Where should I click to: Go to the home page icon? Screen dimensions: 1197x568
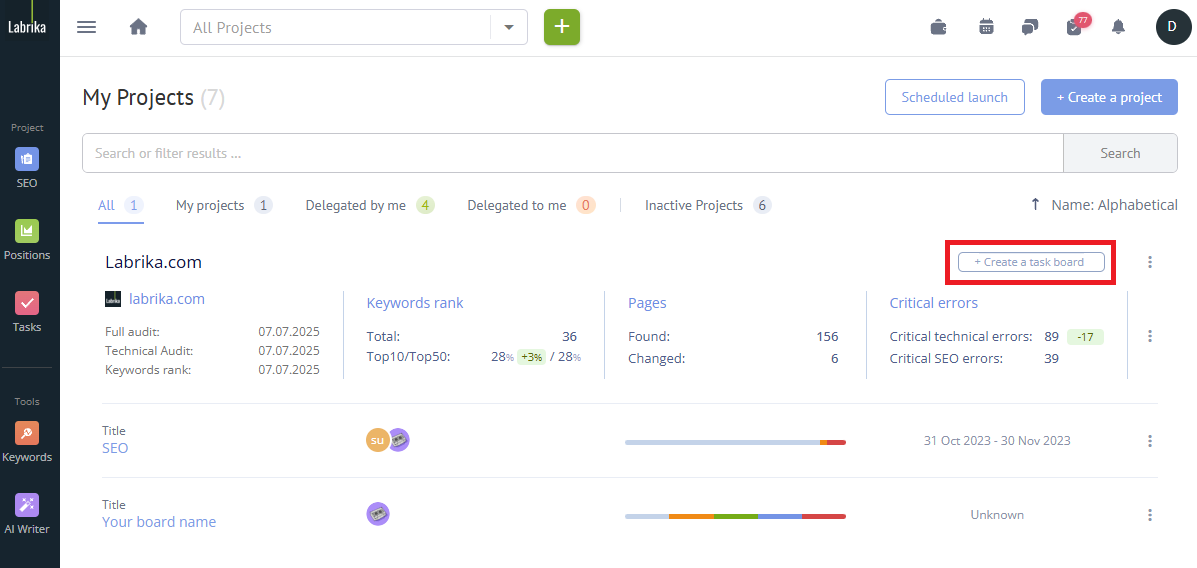point(138,27)
